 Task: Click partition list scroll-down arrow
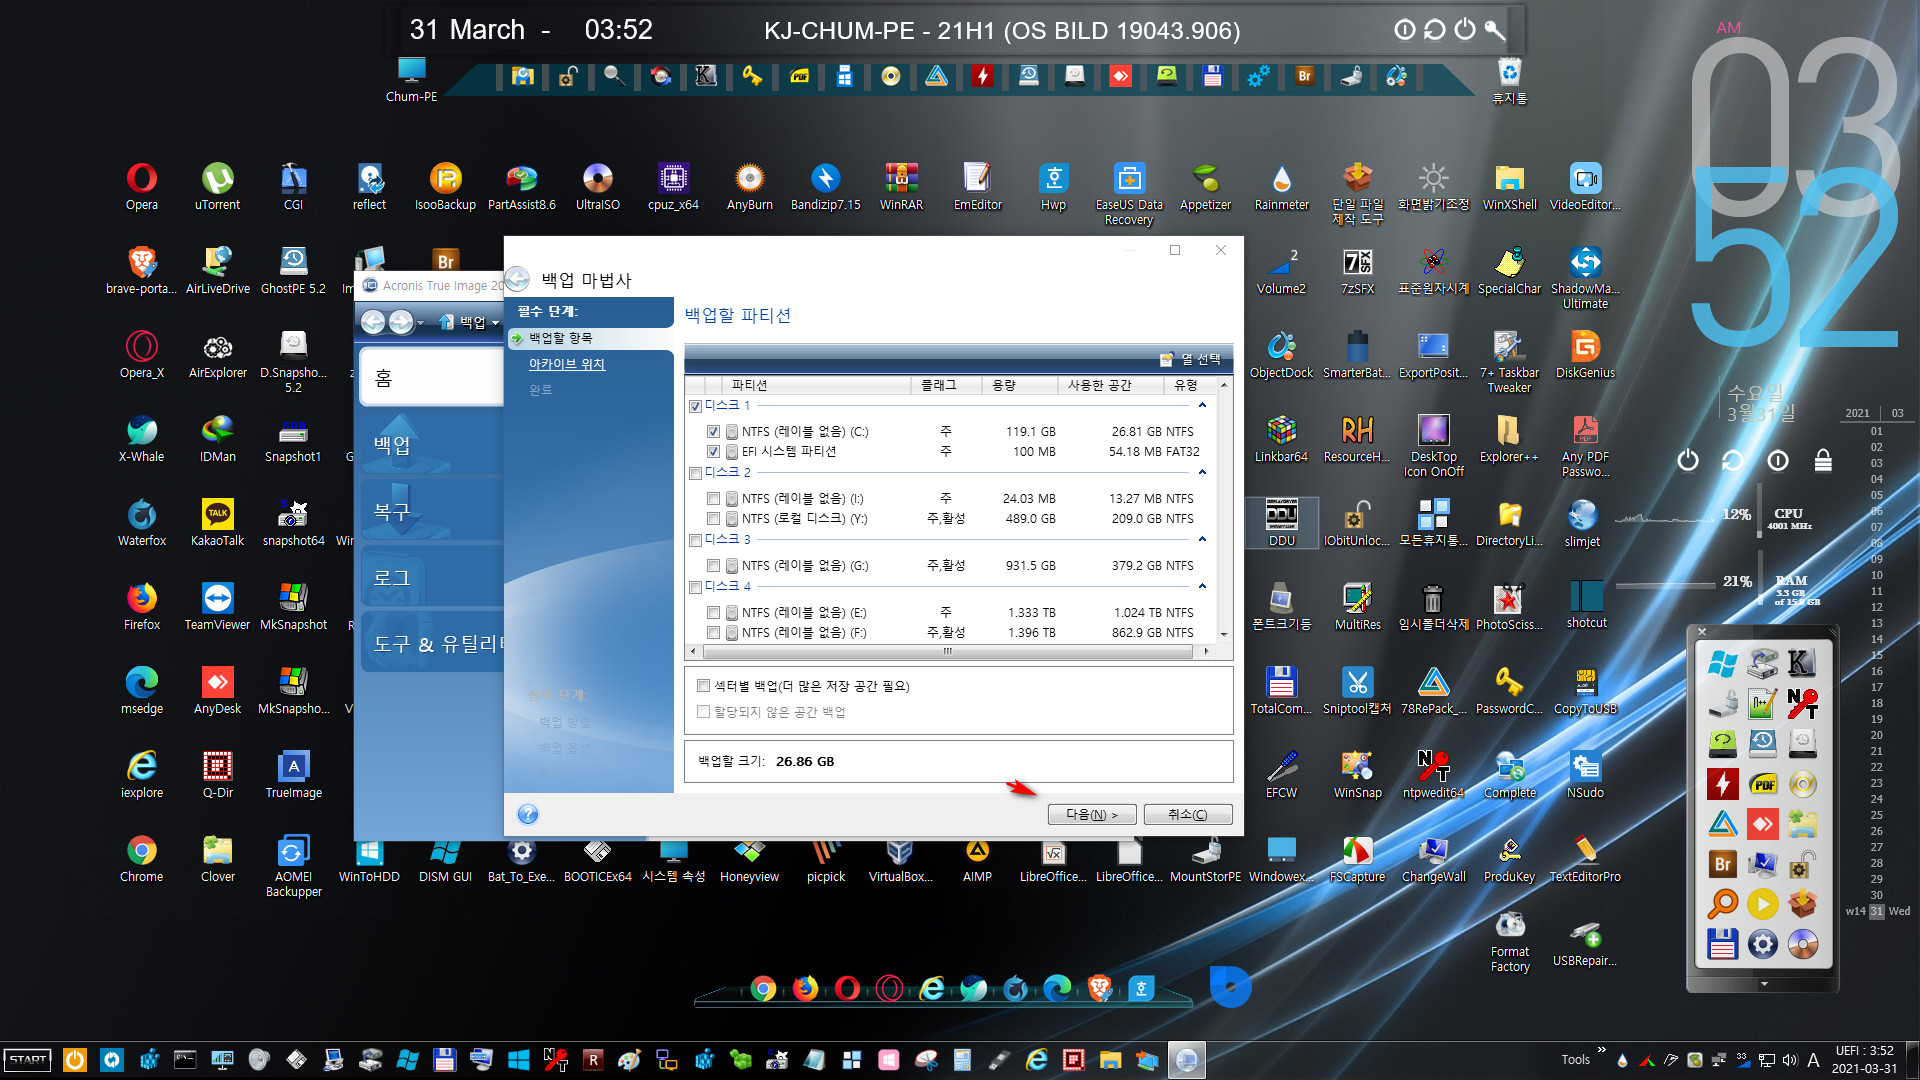(1224, 634)
